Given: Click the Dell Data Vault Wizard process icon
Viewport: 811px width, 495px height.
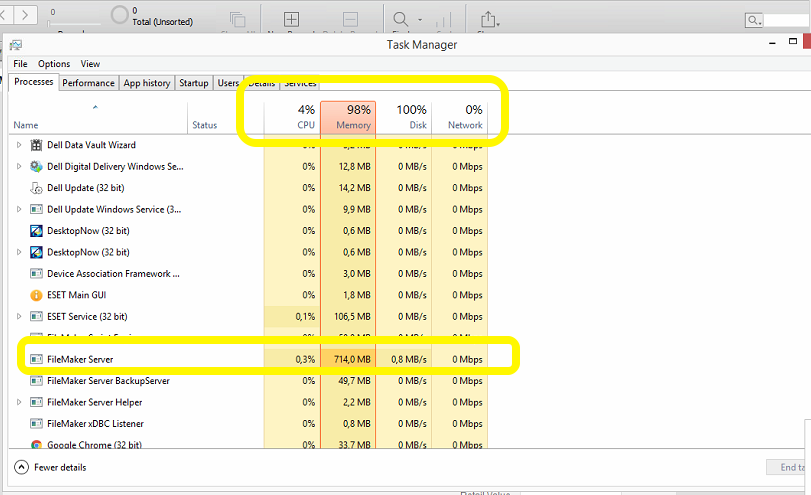Looking at the screenshot, I should click(37, 145).
